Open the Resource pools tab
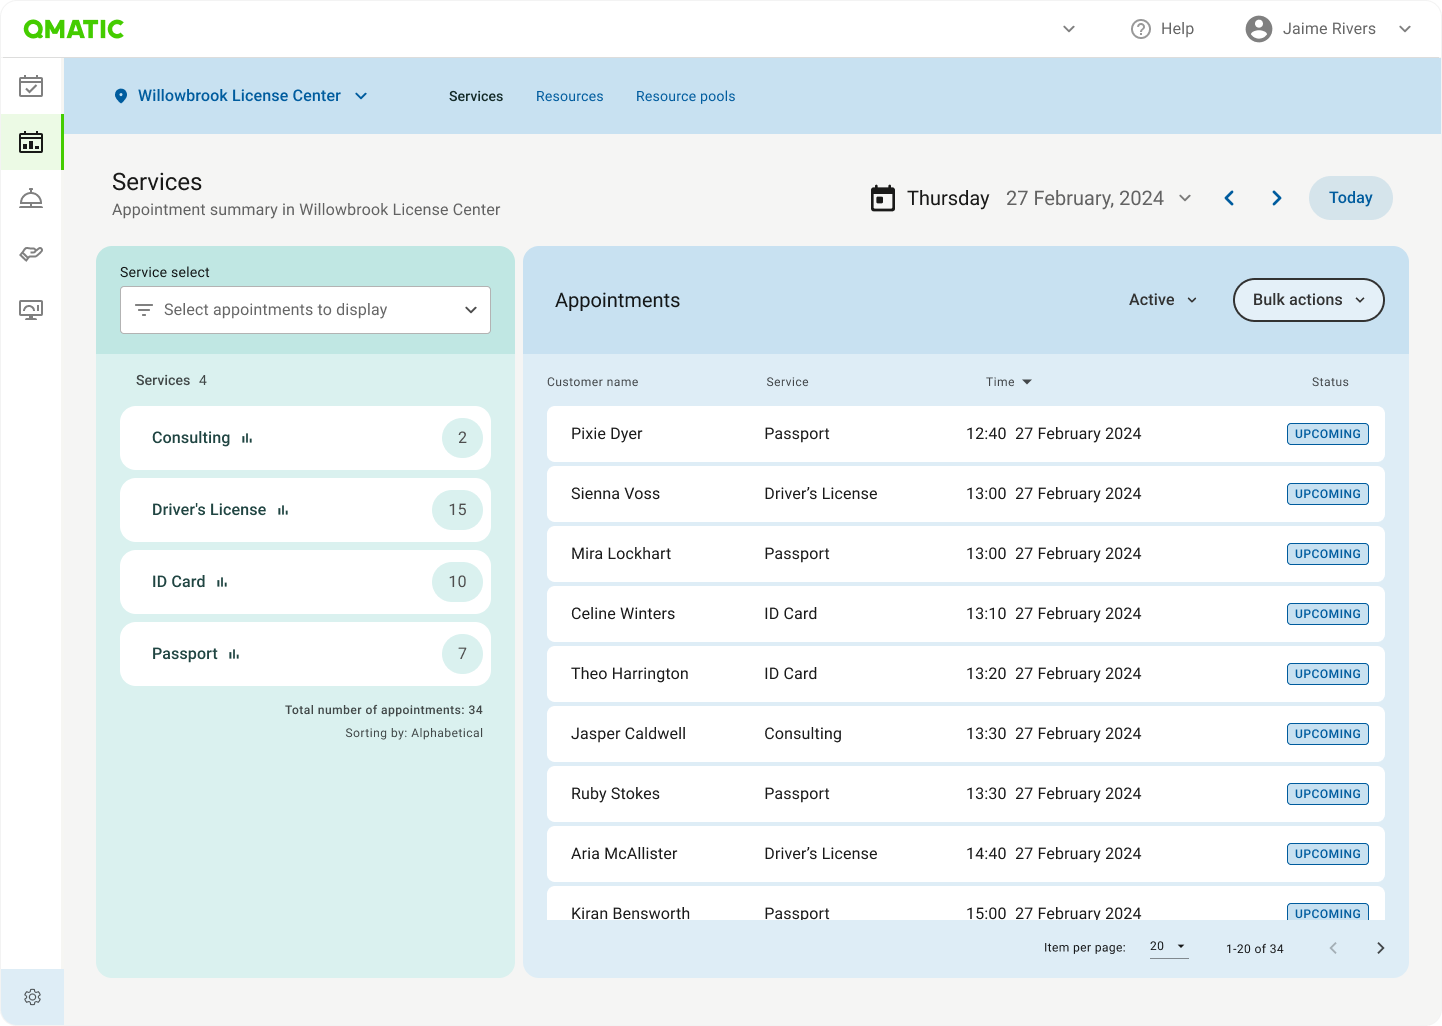This screenshot has height=1026, width=1442. click(685, 96)
